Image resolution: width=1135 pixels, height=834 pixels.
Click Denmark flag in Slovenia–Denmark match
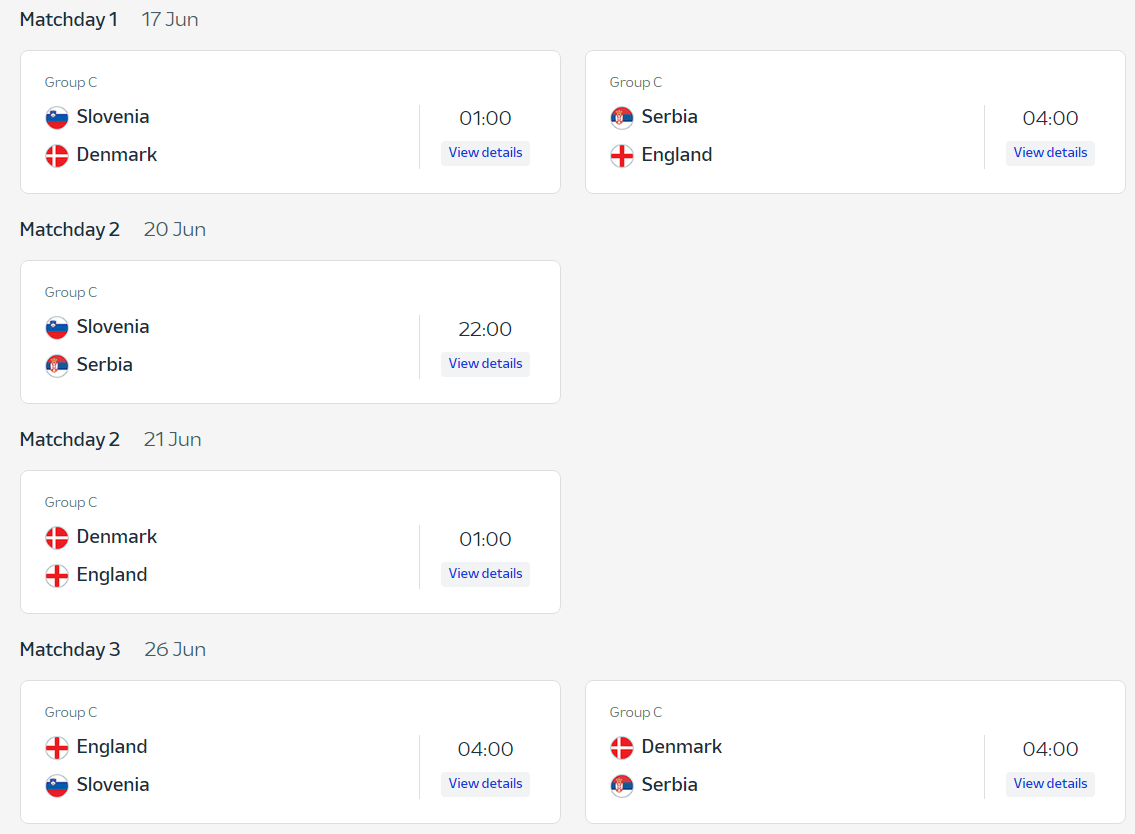[57, 156]
